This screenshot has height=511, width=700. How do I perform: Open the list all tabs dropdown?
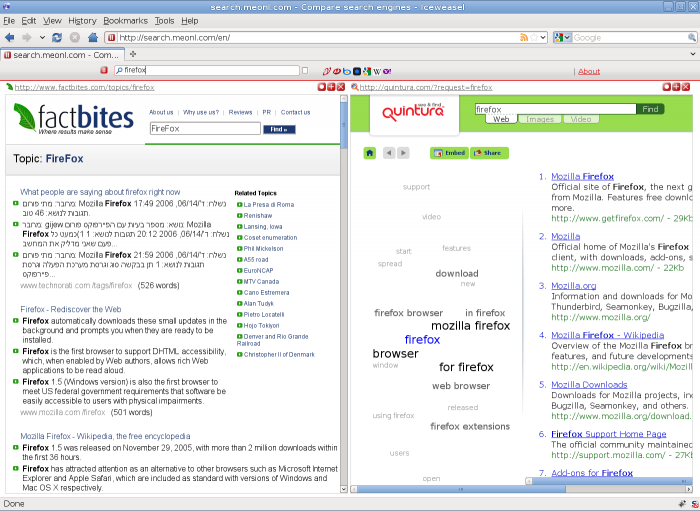(692, 54)
